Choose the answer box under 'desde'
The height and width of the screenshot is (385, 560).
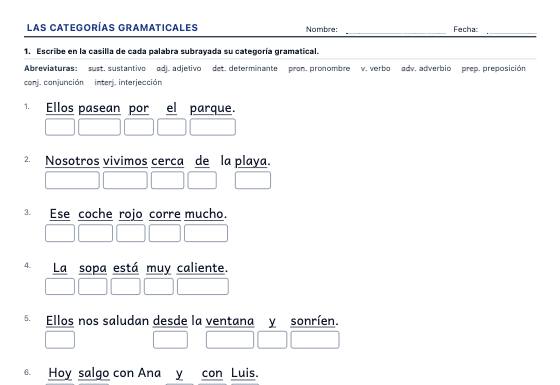pyautogui.click(x=170, y=340)
